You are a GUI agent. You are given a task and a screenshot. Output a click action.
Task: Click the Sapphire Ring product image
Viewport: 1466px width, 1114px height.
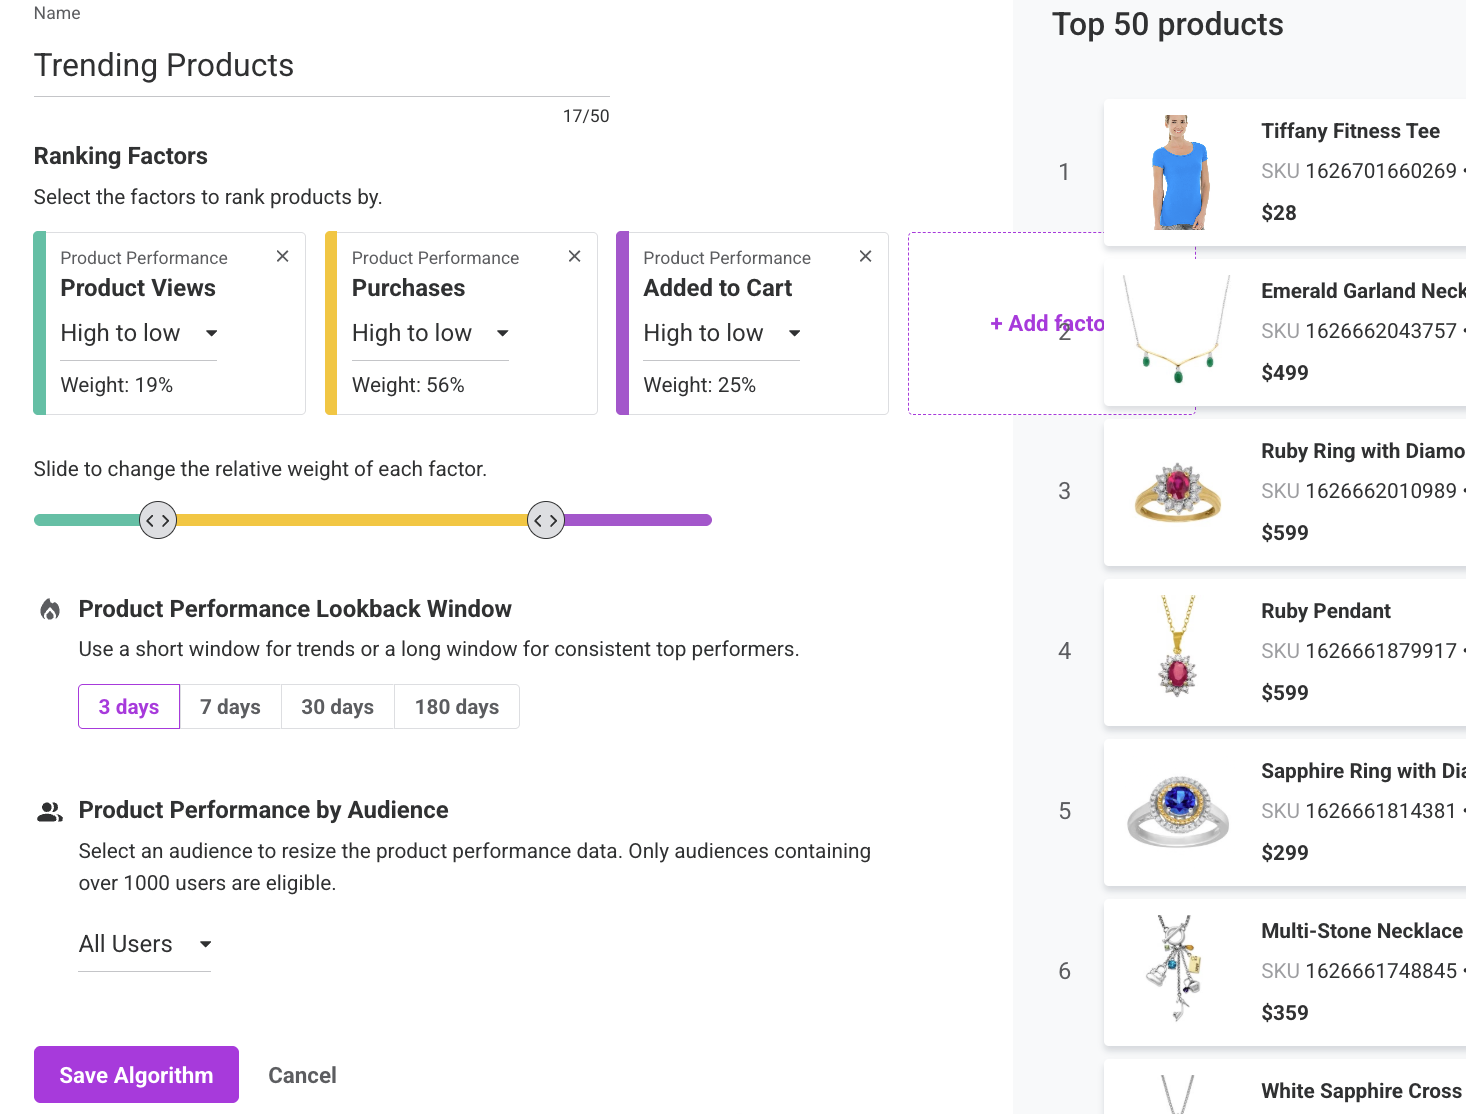[1179, 812]
